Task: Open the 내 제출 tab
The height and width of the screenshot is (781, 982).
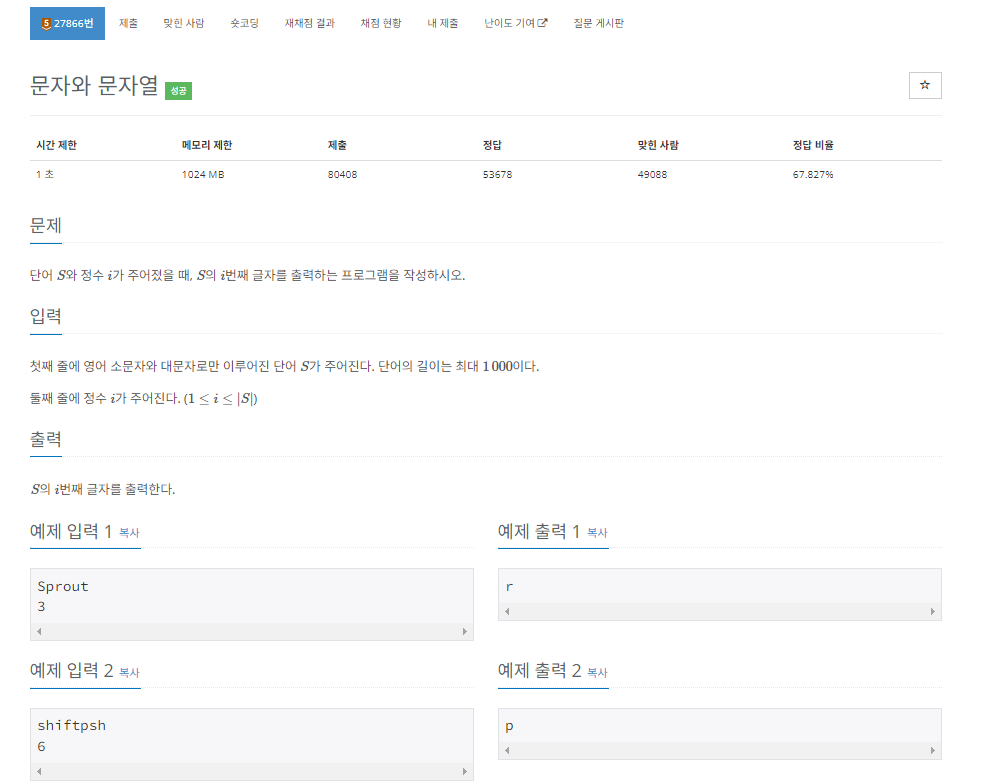Action: [443, 23]
